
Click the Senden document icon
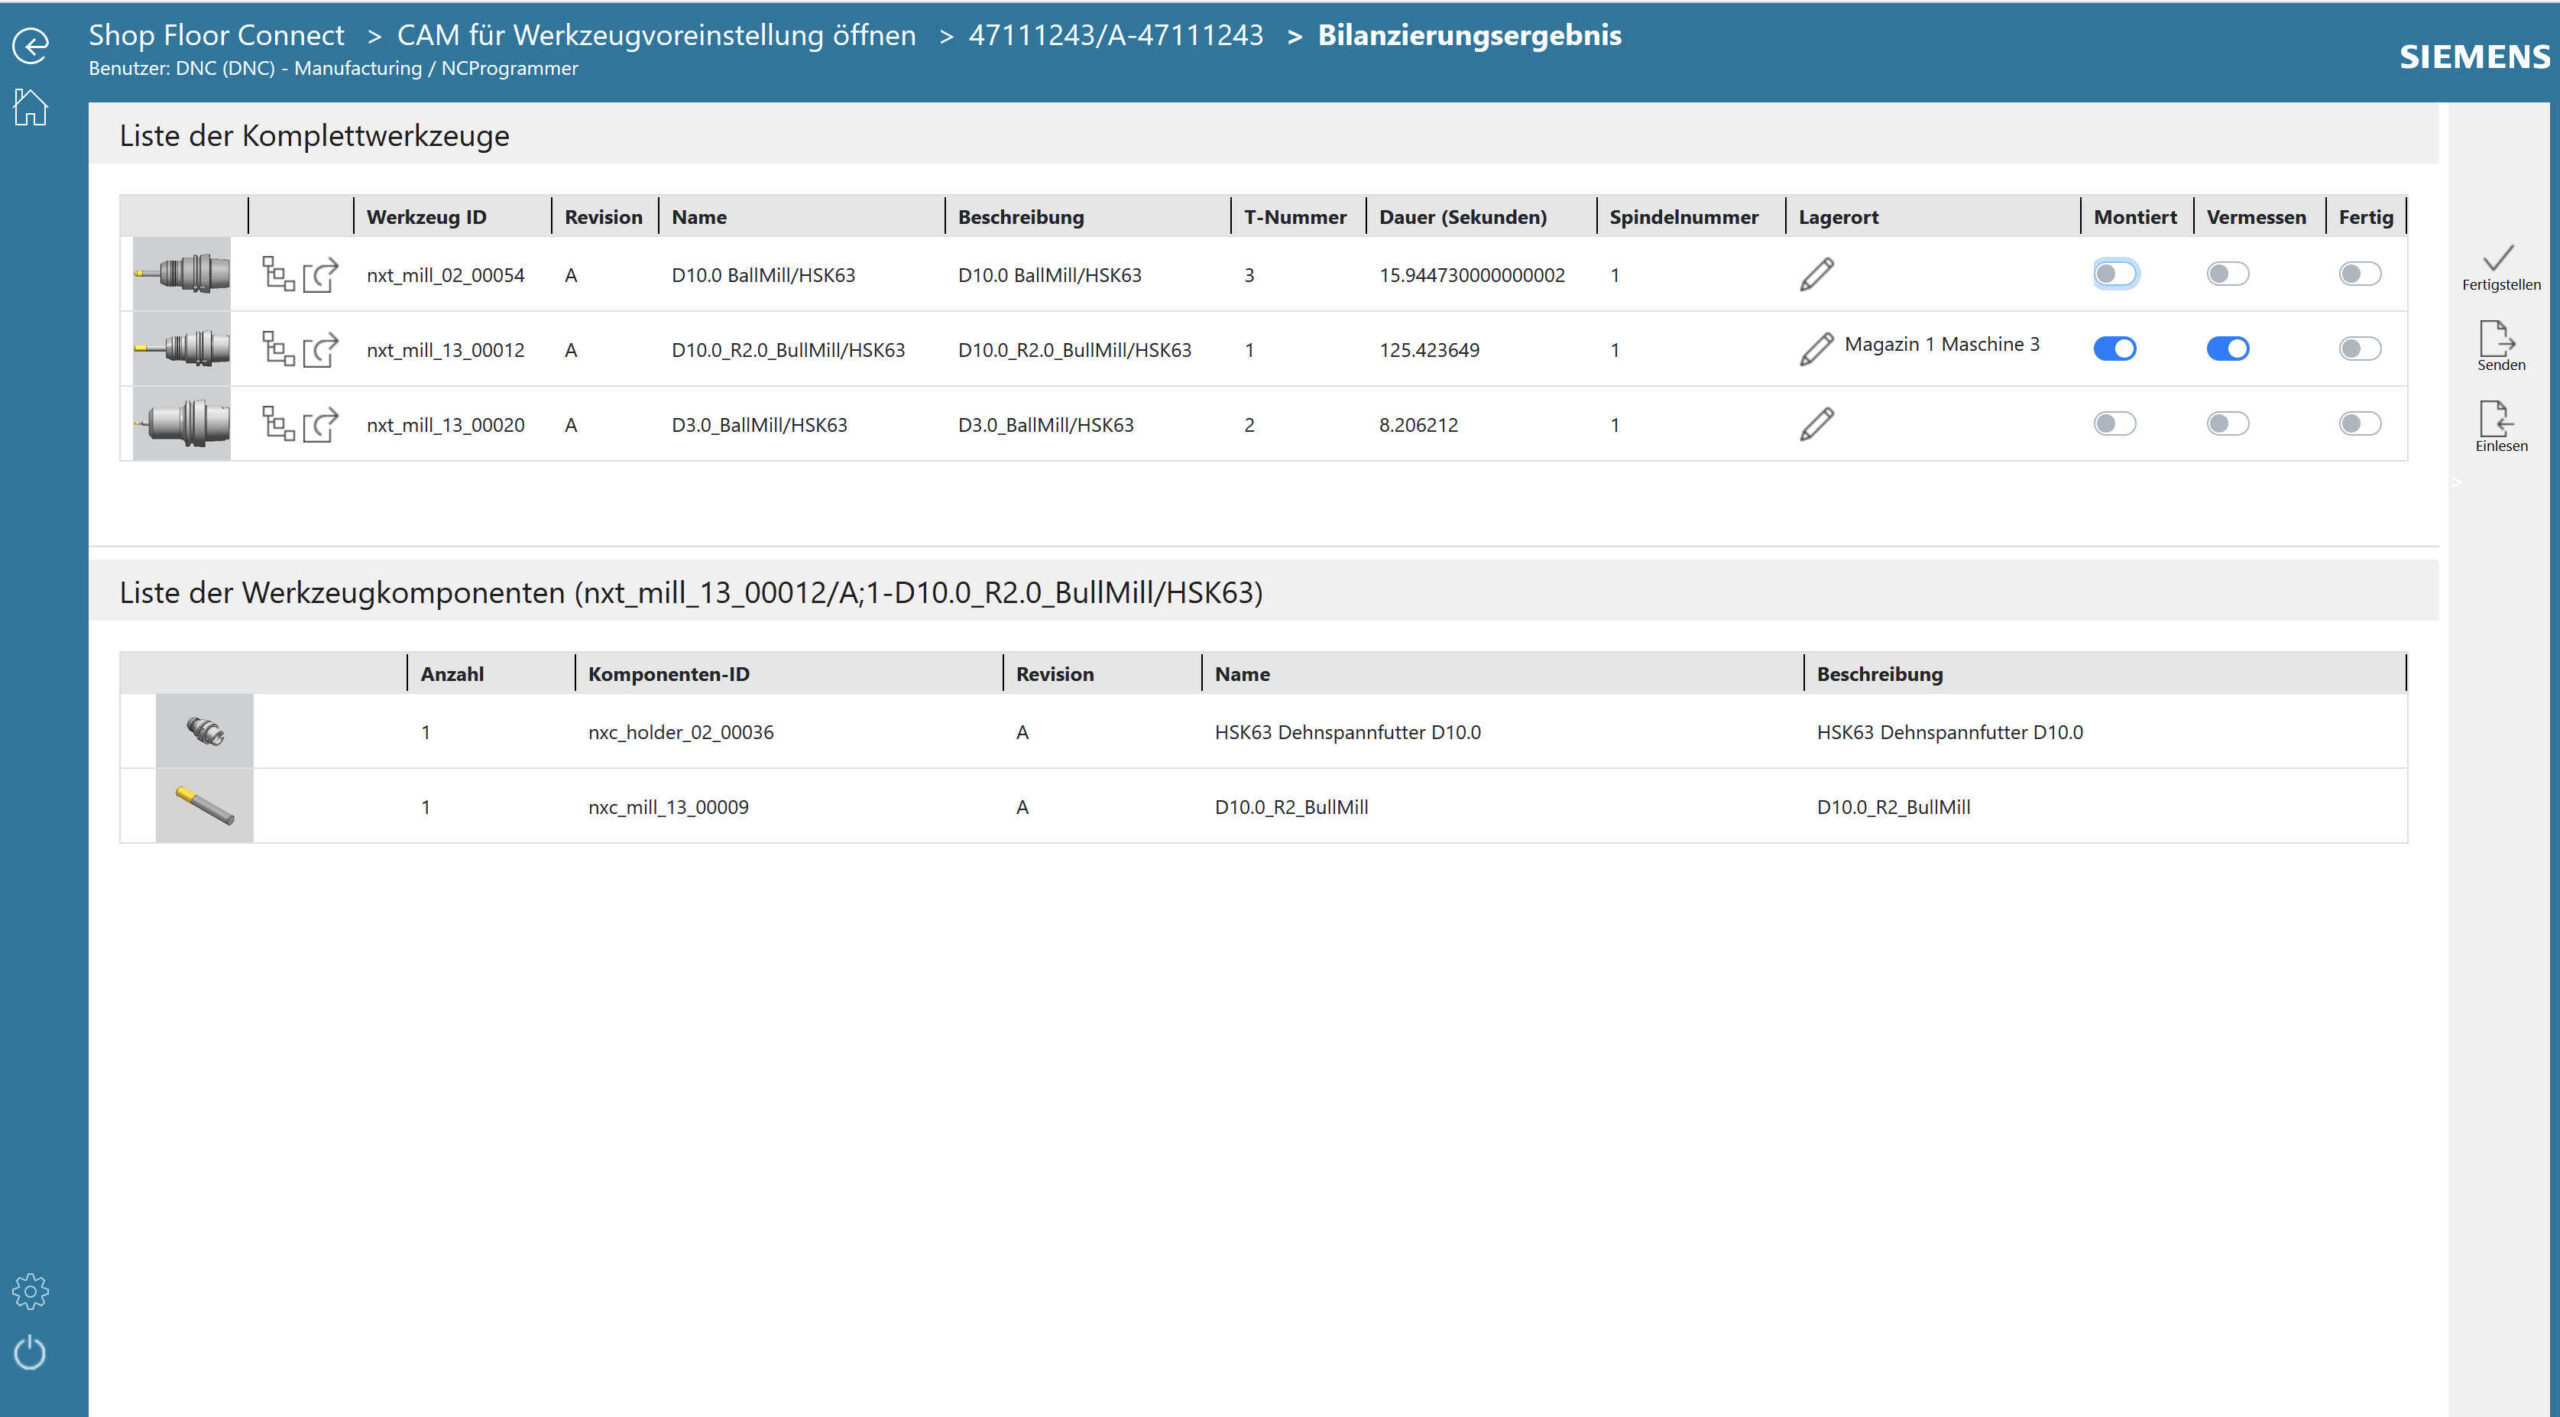(2497, 338)
